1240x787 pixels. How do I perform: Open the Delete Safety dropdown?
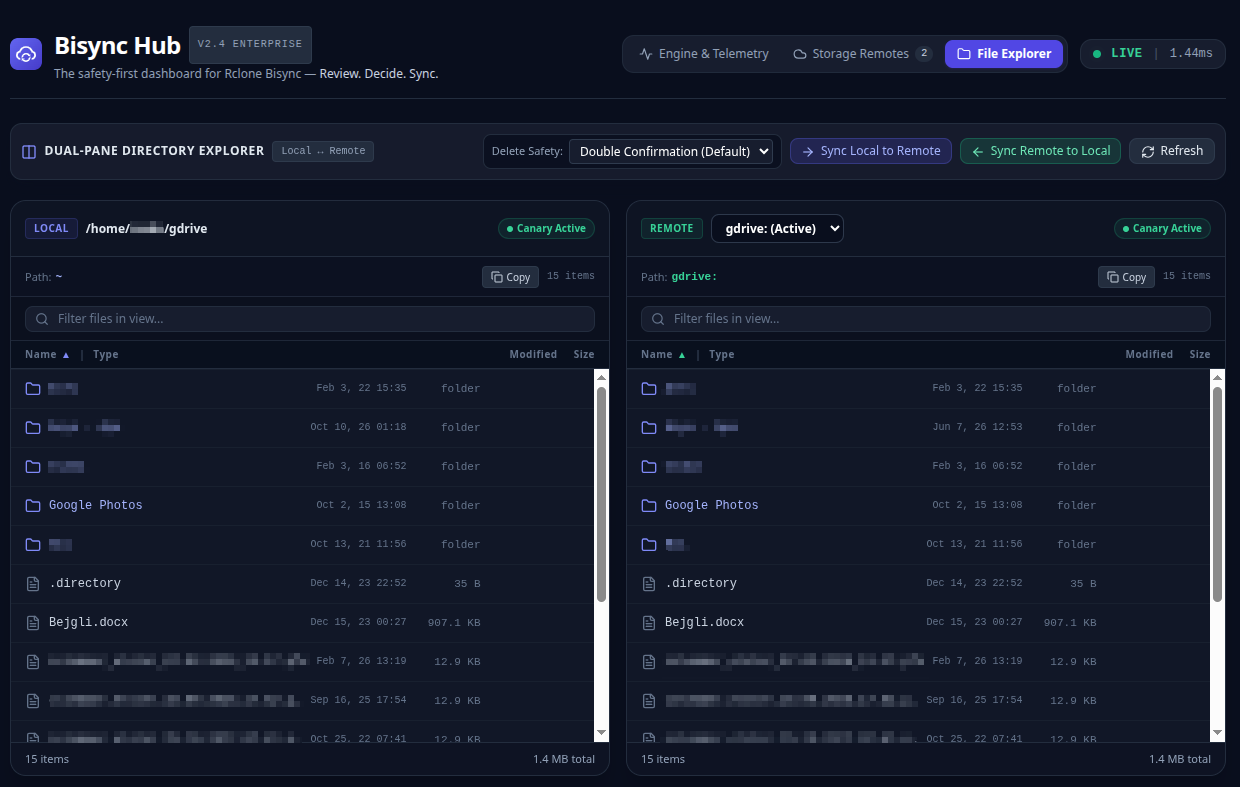click(x=671, y=151)
